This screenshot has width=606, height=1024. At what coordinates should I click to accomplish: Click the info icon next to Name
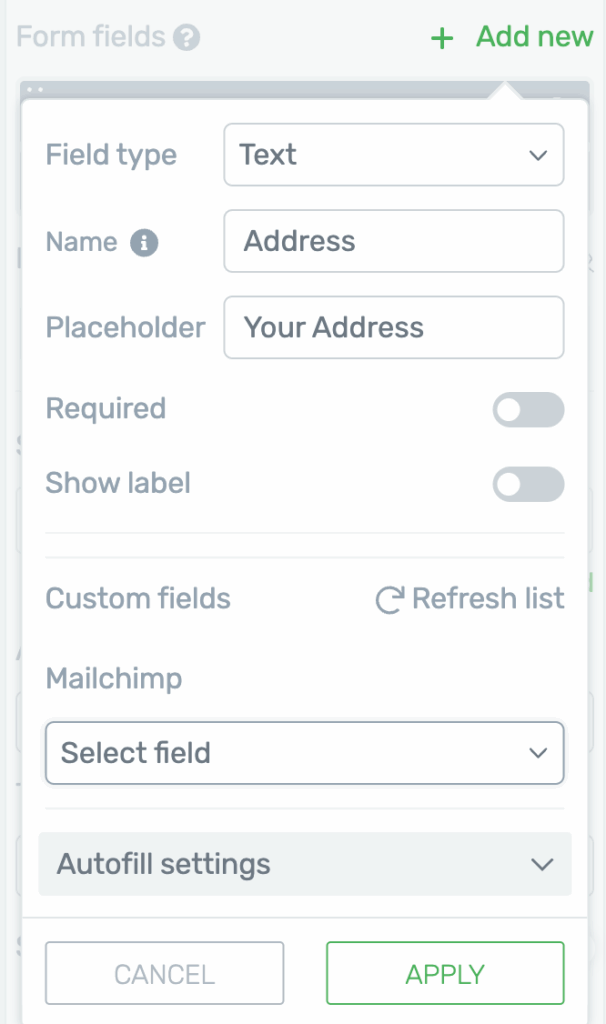(x=145, y=242)
